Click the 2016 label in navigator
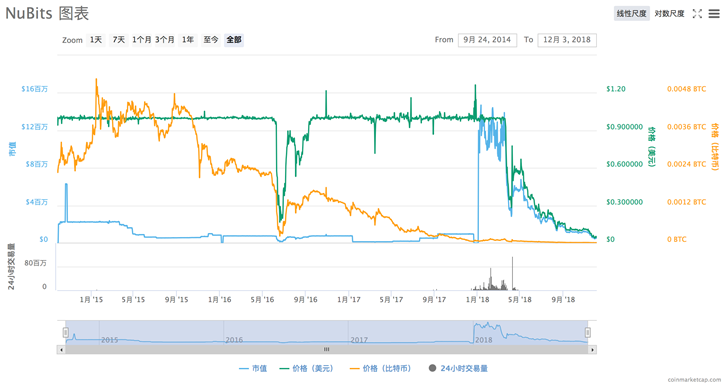The width and height of the screenshot is (725, 386). 234,340
